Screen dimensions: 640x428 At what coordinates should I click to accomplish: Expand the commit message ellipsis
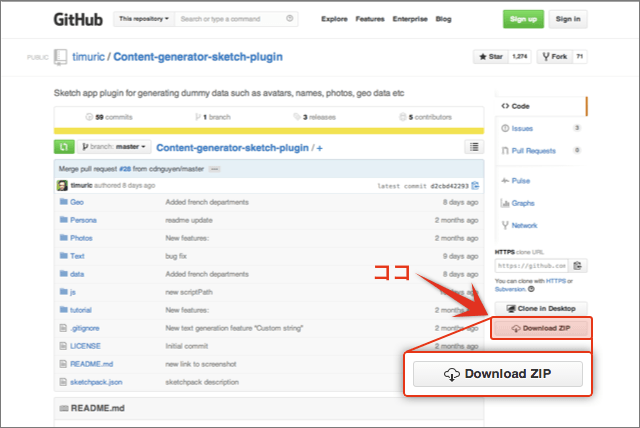pos(215,169)
